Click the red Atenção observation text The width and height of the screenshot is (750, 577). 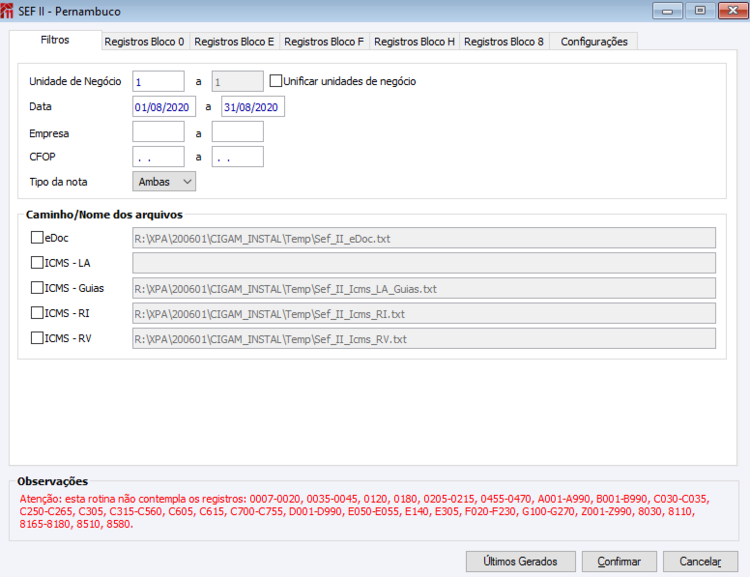click(x=364, y=511)
